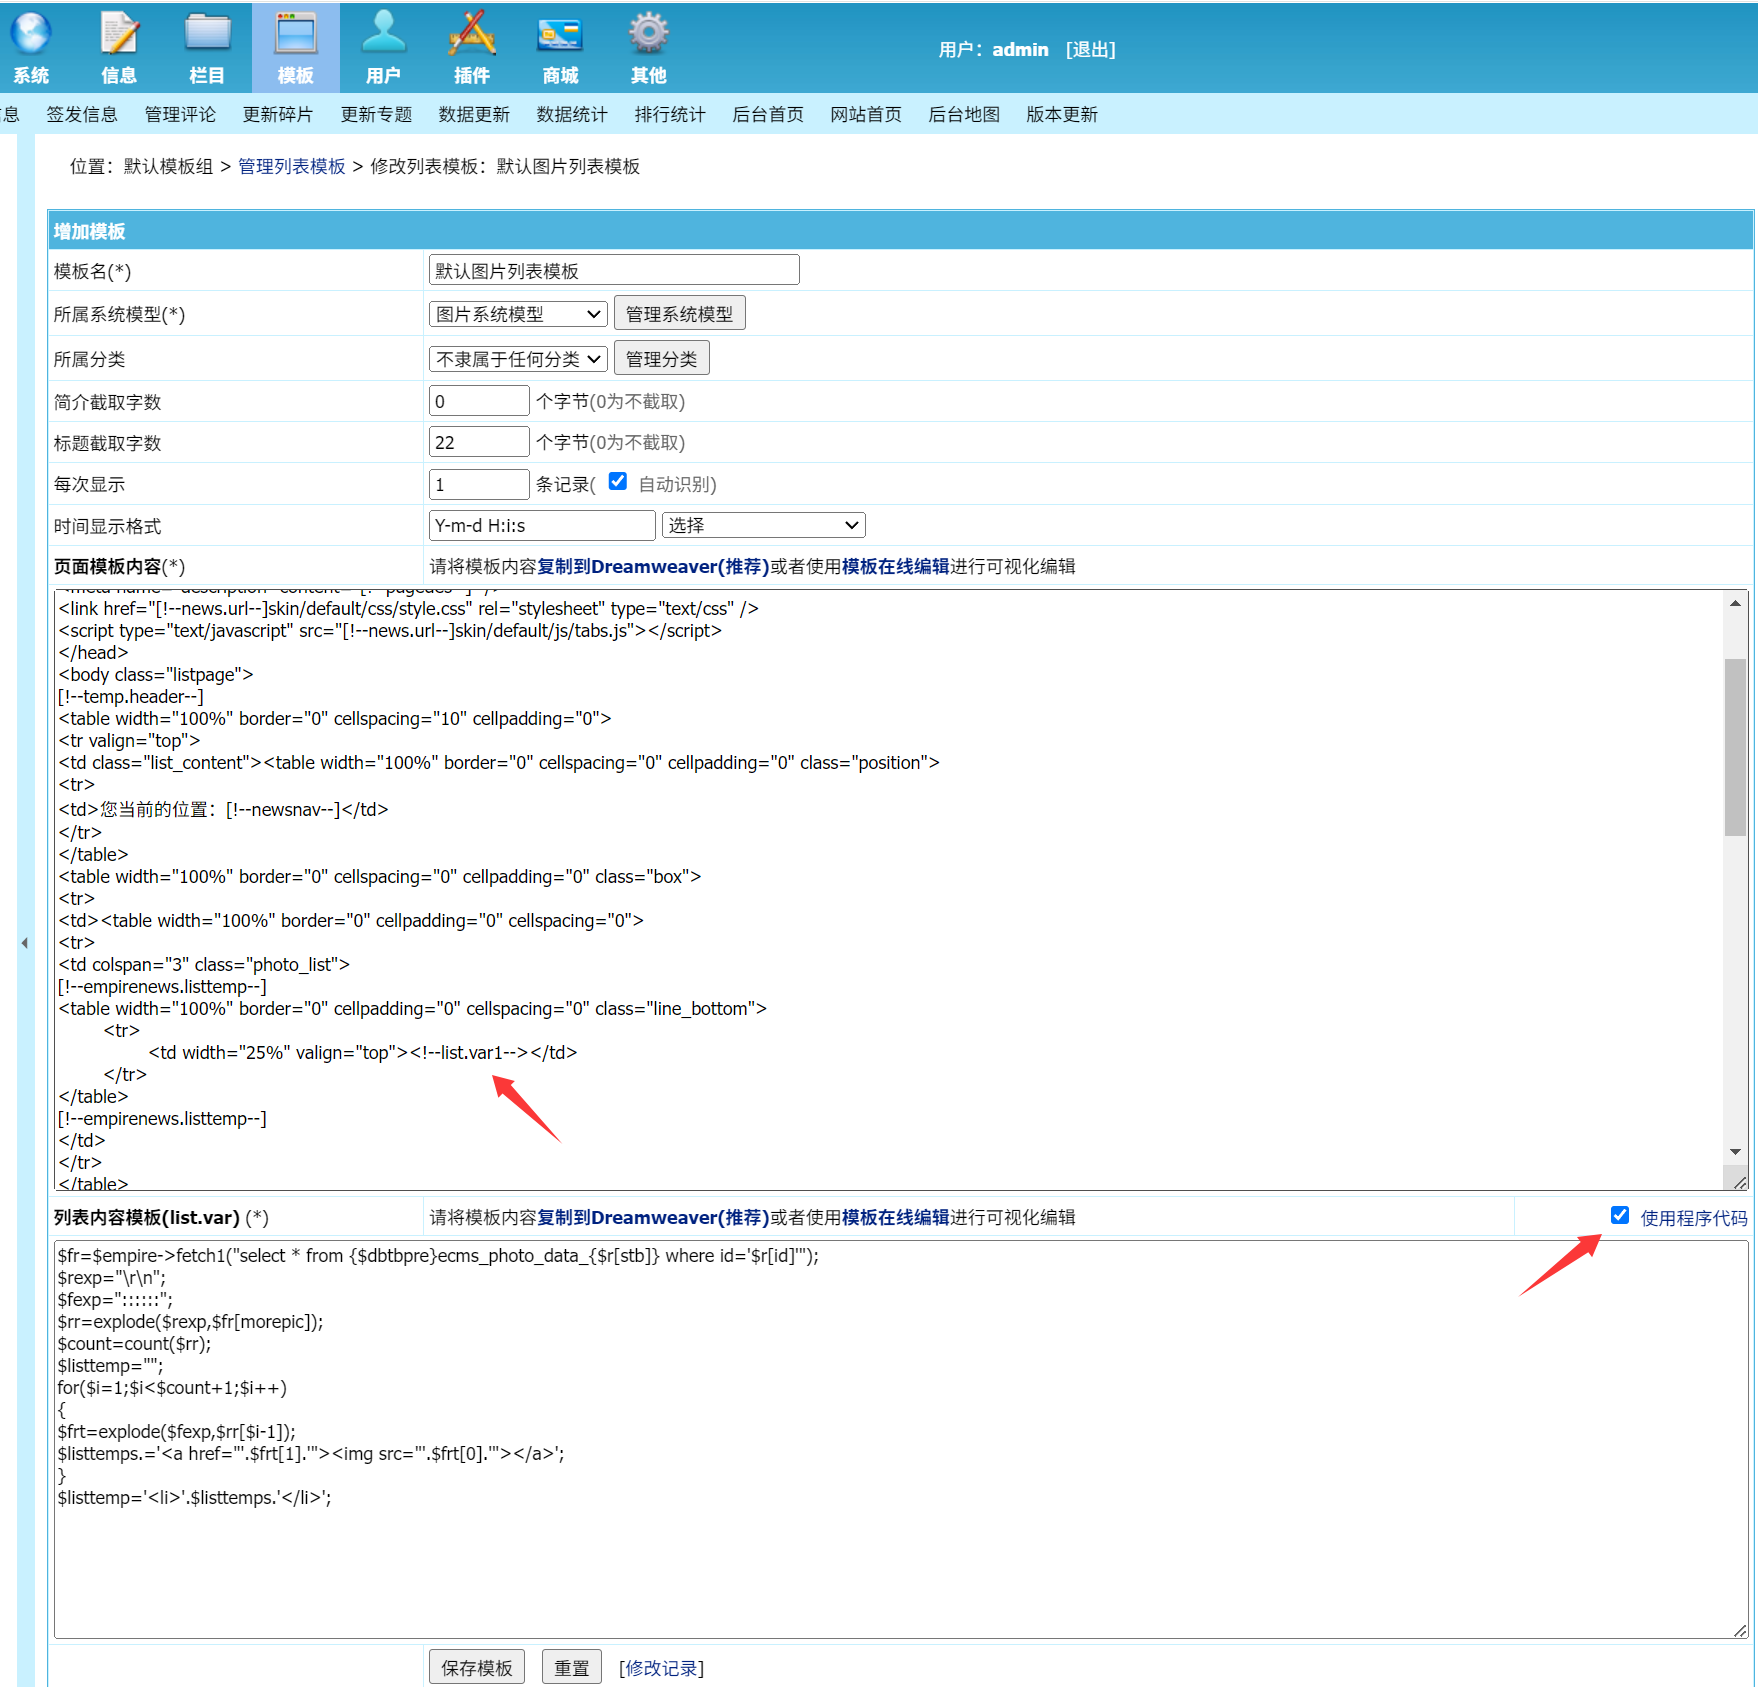Focus 模板名 input field
This screenshot has width=1758, height=1687.
614,270
